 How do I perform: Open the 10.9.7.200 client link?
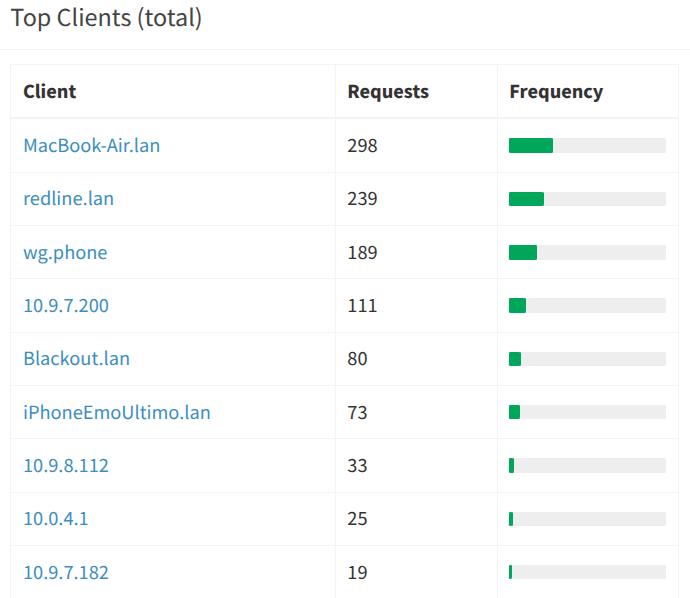(66, 306)
